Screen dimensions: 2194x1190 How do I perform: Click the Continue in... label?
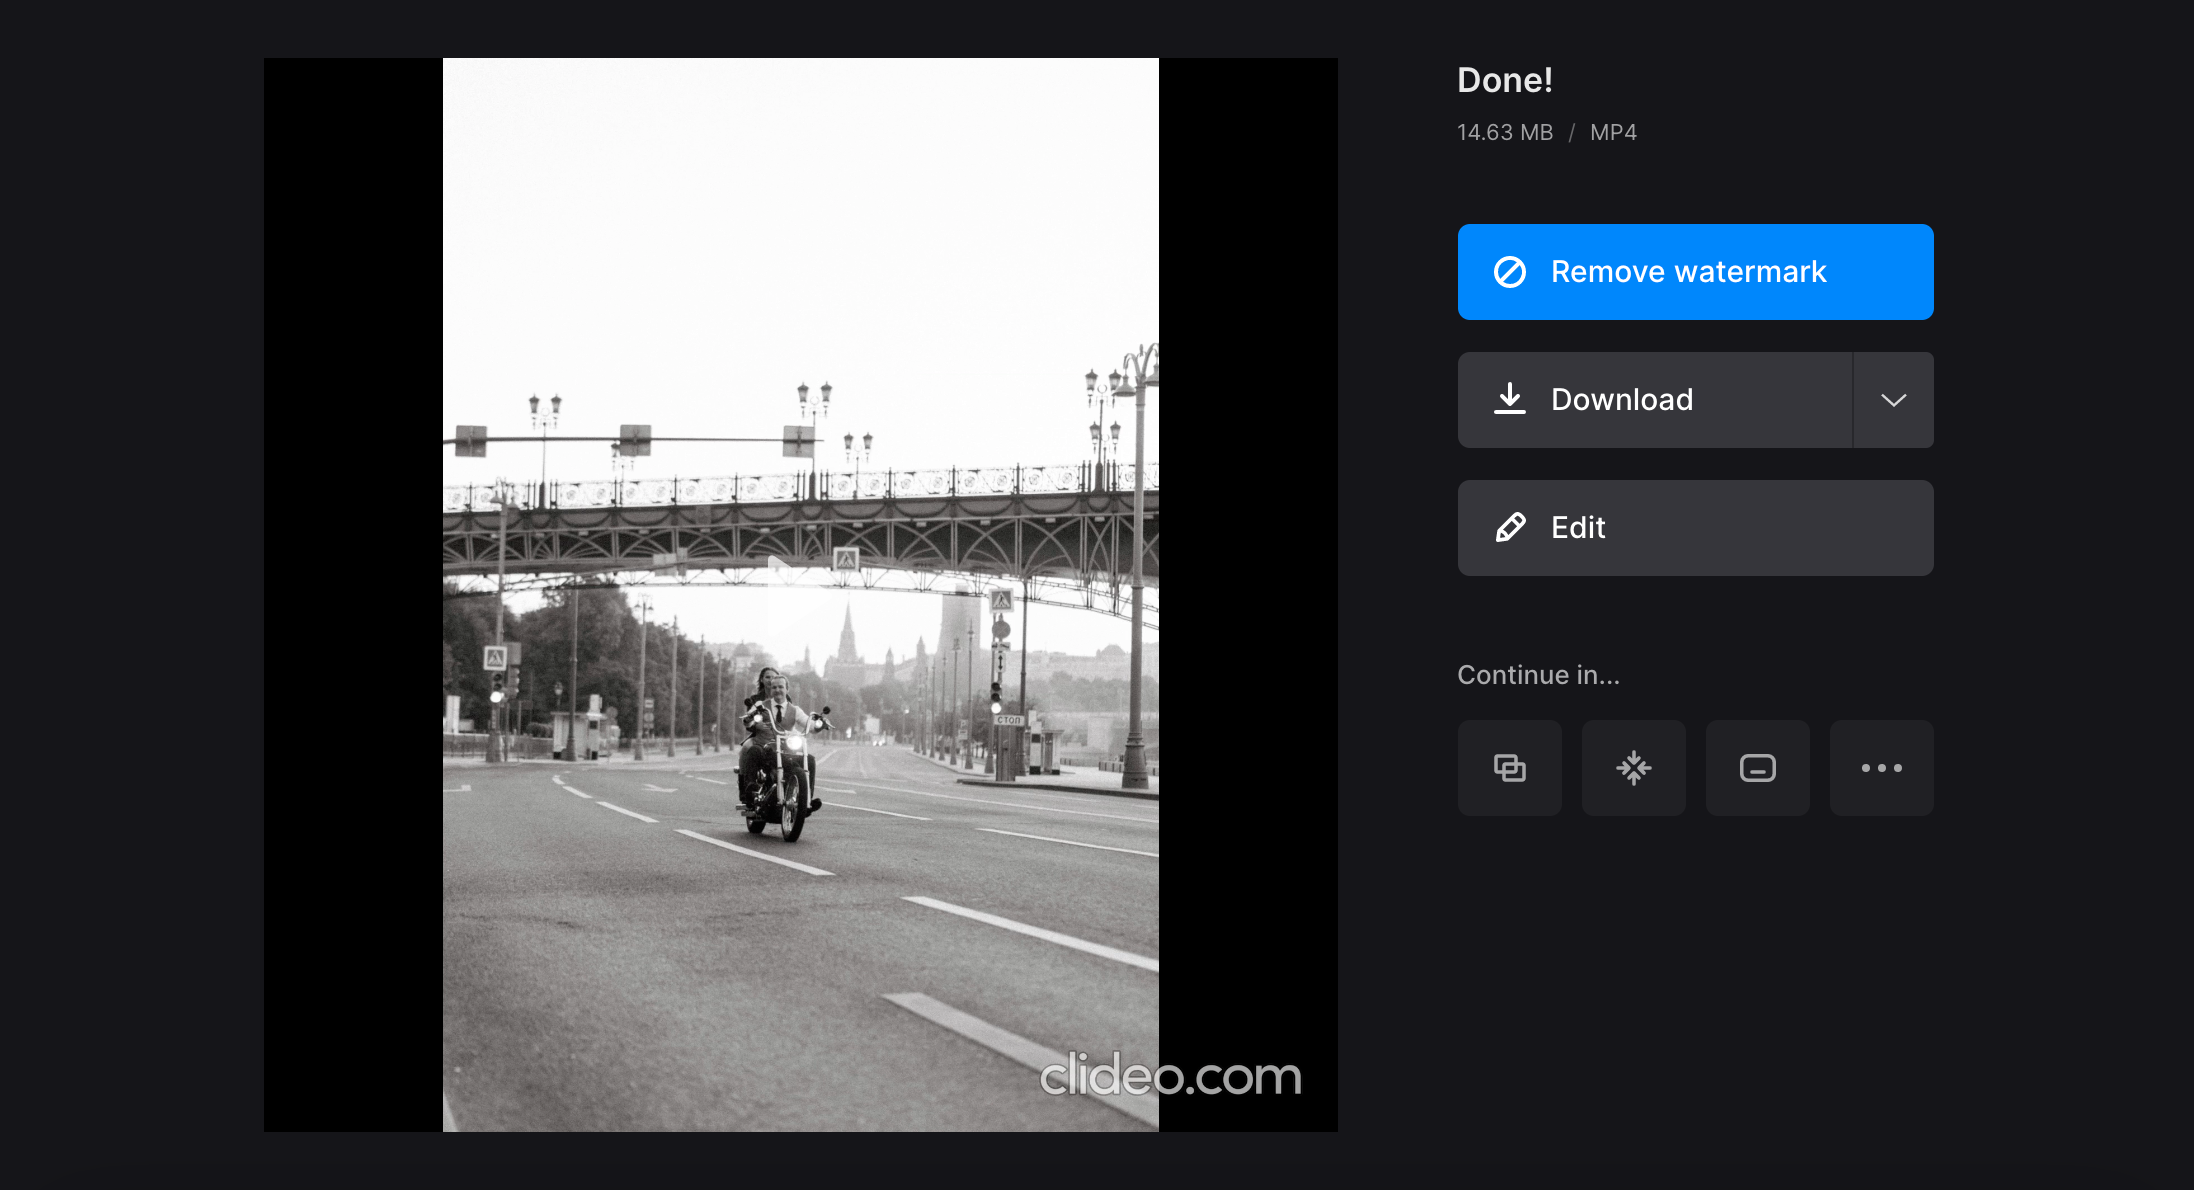point(1538,674)
